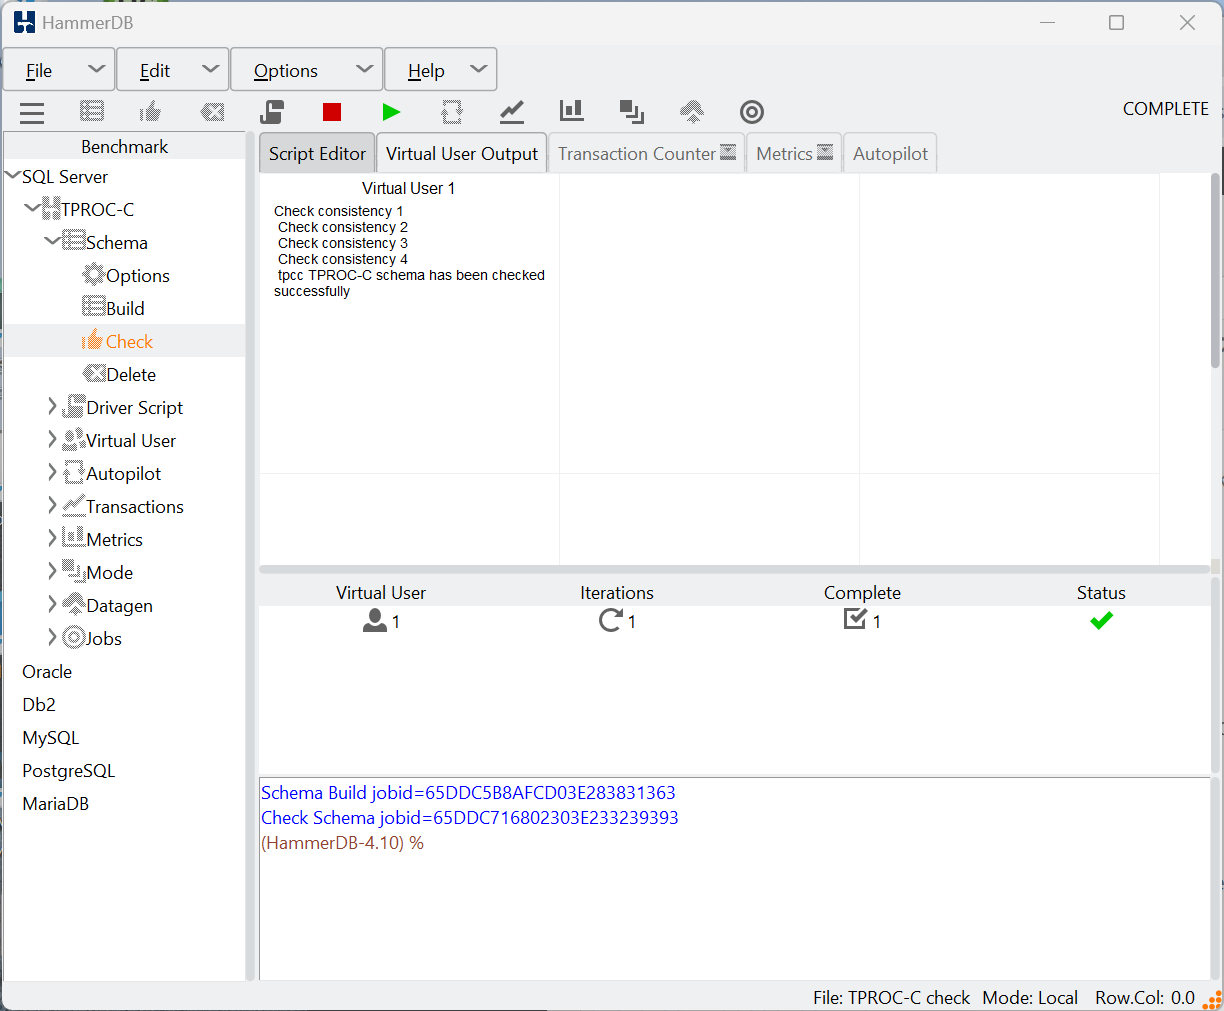Expand the Datagen tree node
Viewport: 1224px width, 1011px height.
(52, 604)
